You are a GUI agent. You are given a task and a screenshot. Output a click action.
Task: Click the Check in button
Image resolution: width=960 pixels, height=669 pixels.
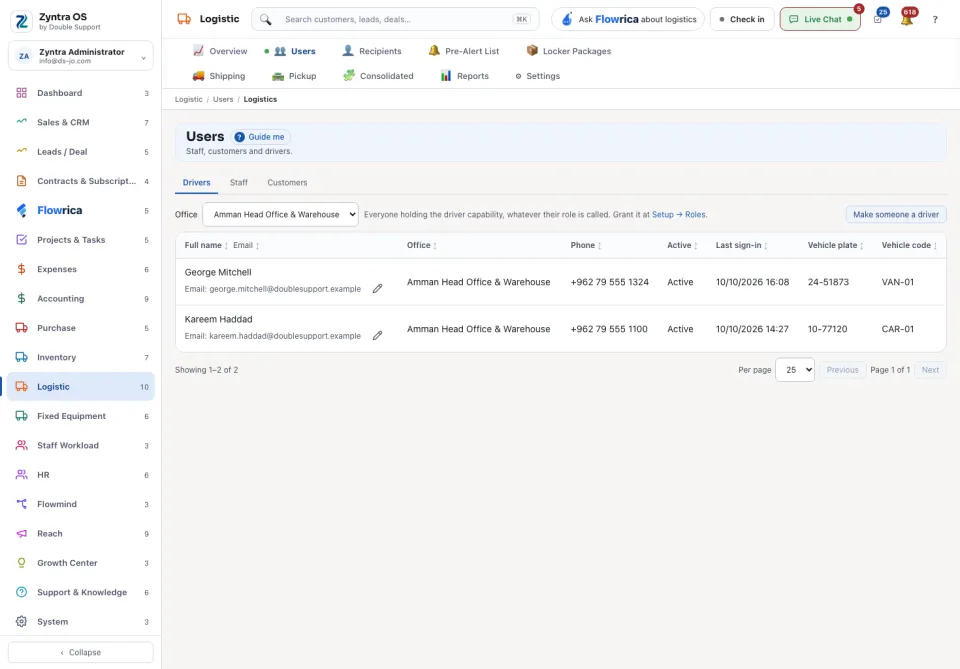click(x=742, y=19)
